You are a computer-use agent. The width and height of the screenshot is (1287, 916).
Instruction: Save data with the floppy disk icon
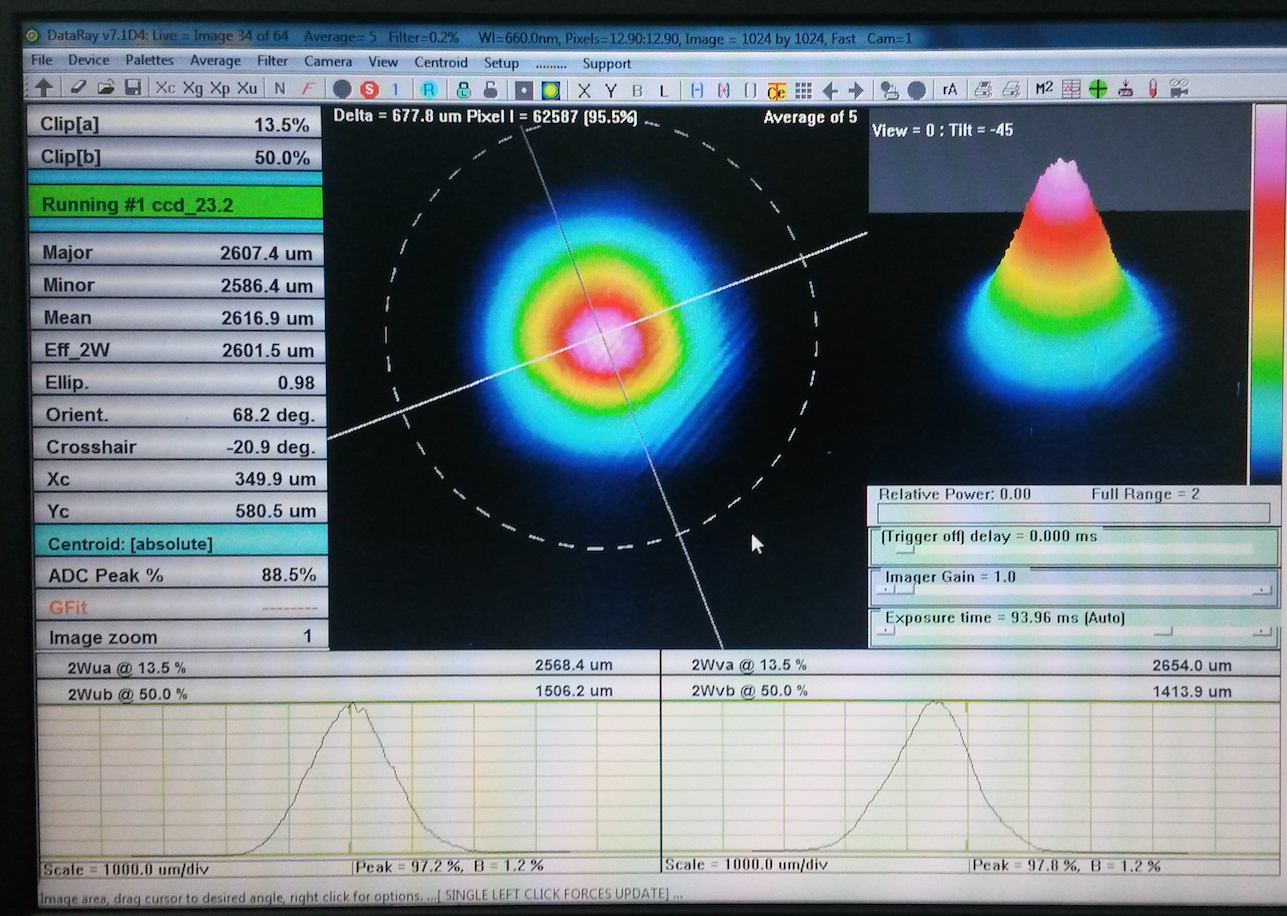tap(133, 88)
